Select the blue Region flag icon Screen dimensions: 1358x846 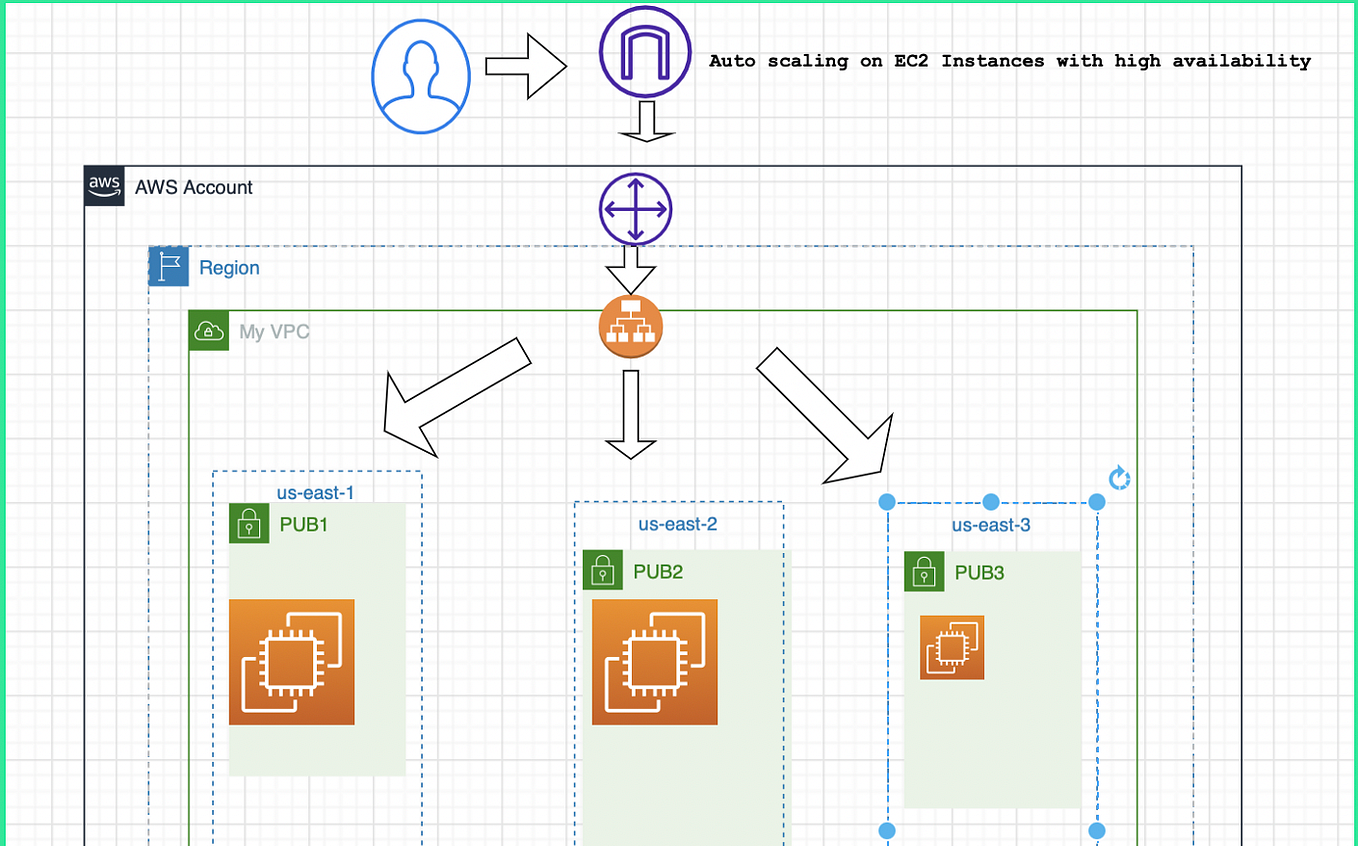[x=168, y=266]
